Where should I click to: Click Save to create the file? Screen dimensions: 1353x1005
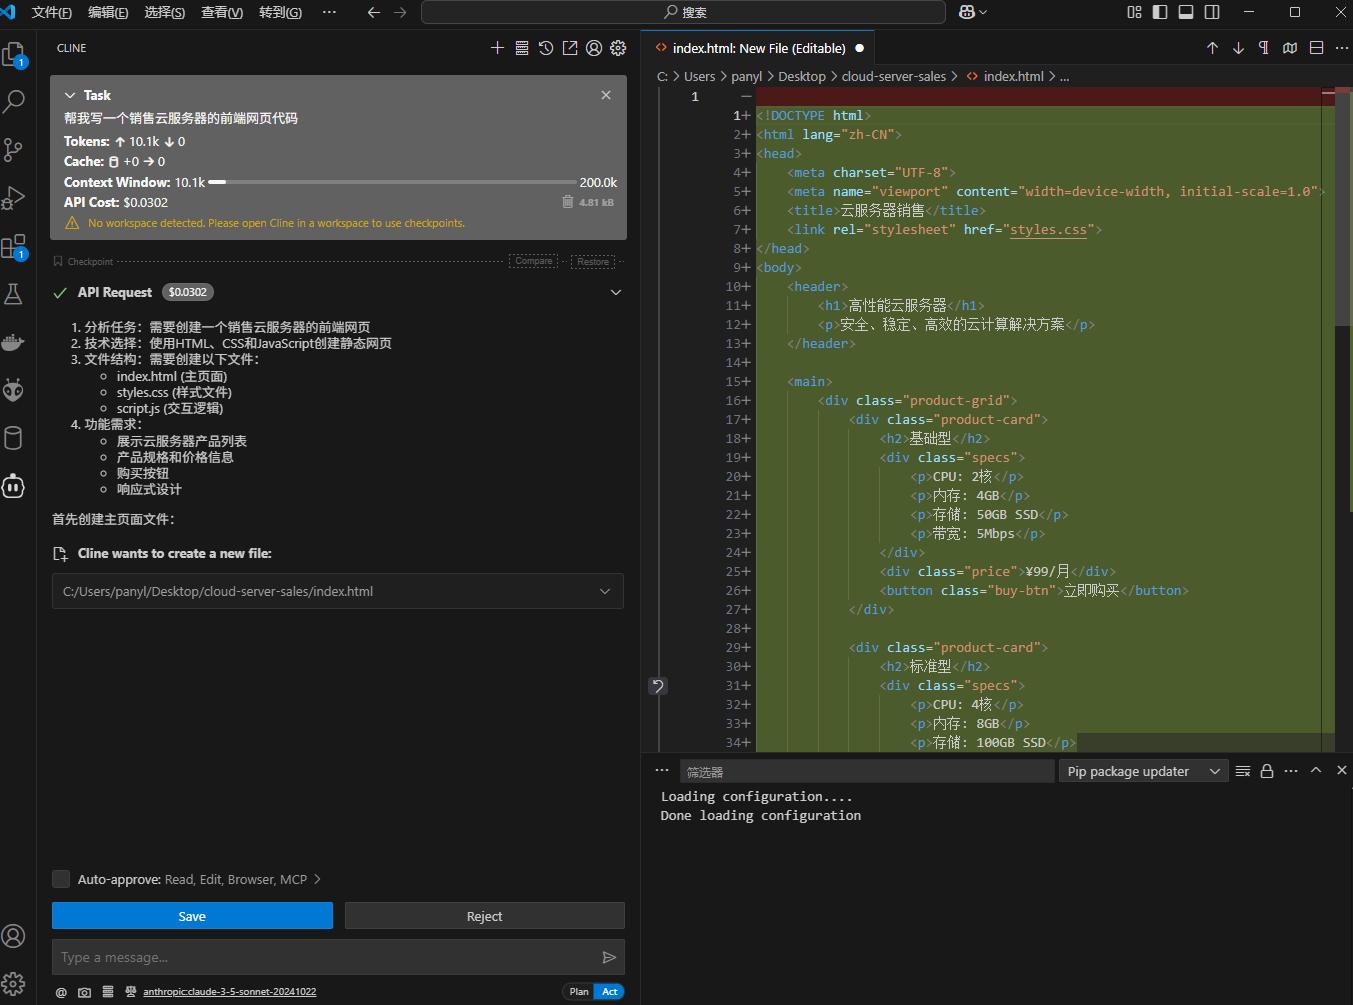(x=192, y=916)
